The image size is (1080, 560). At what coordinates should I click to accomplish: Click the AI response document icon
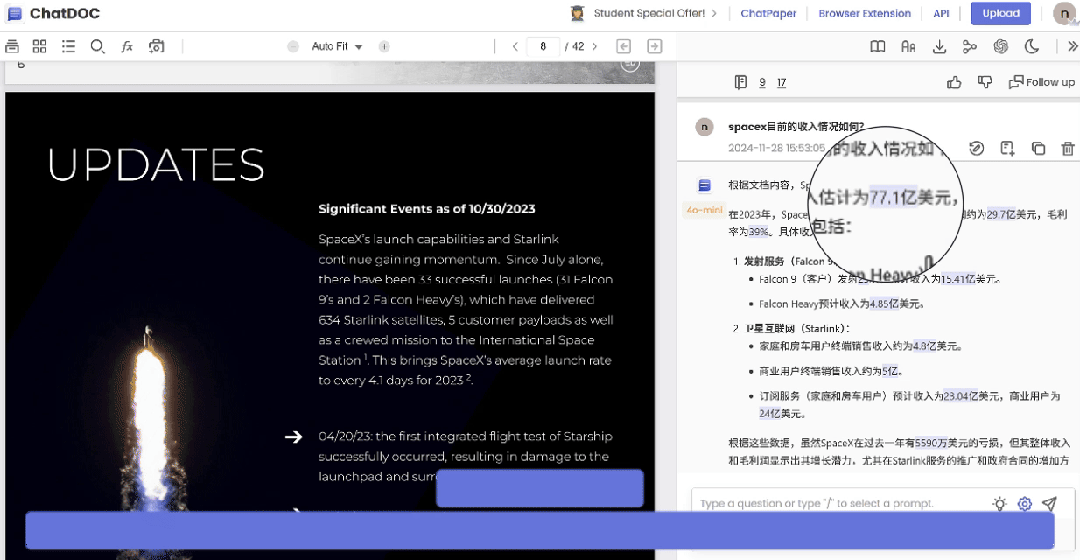pyautogui.click(x=704, y=185)
